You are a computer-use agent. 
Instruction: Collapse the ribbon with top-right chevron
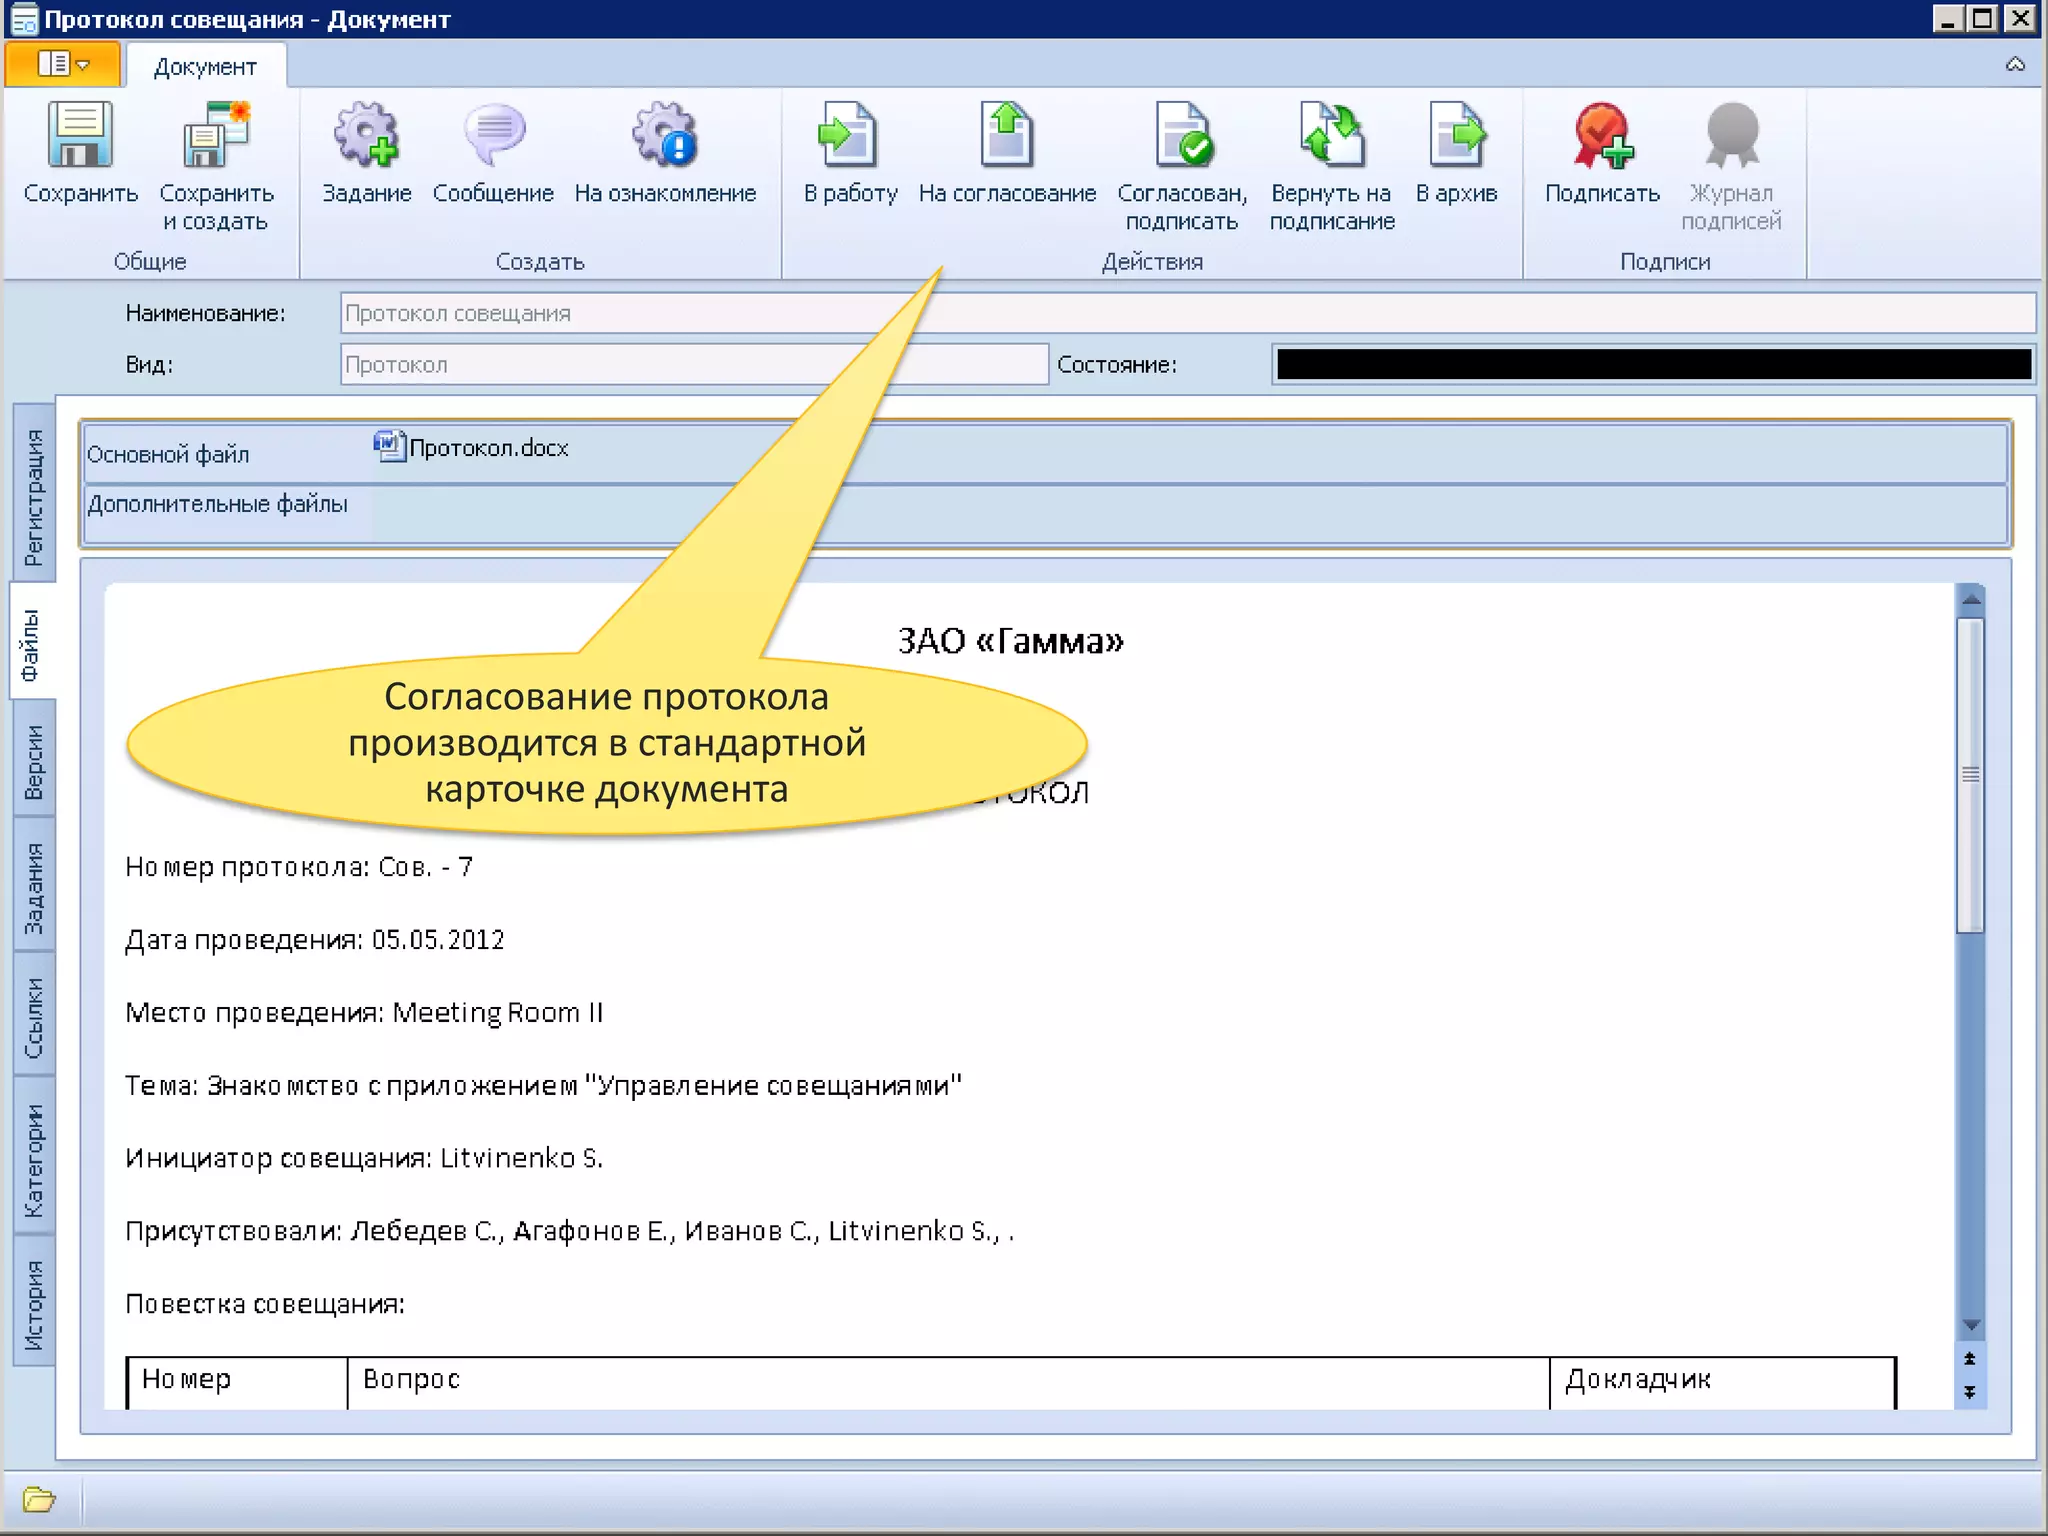[x=2015, y=65]
